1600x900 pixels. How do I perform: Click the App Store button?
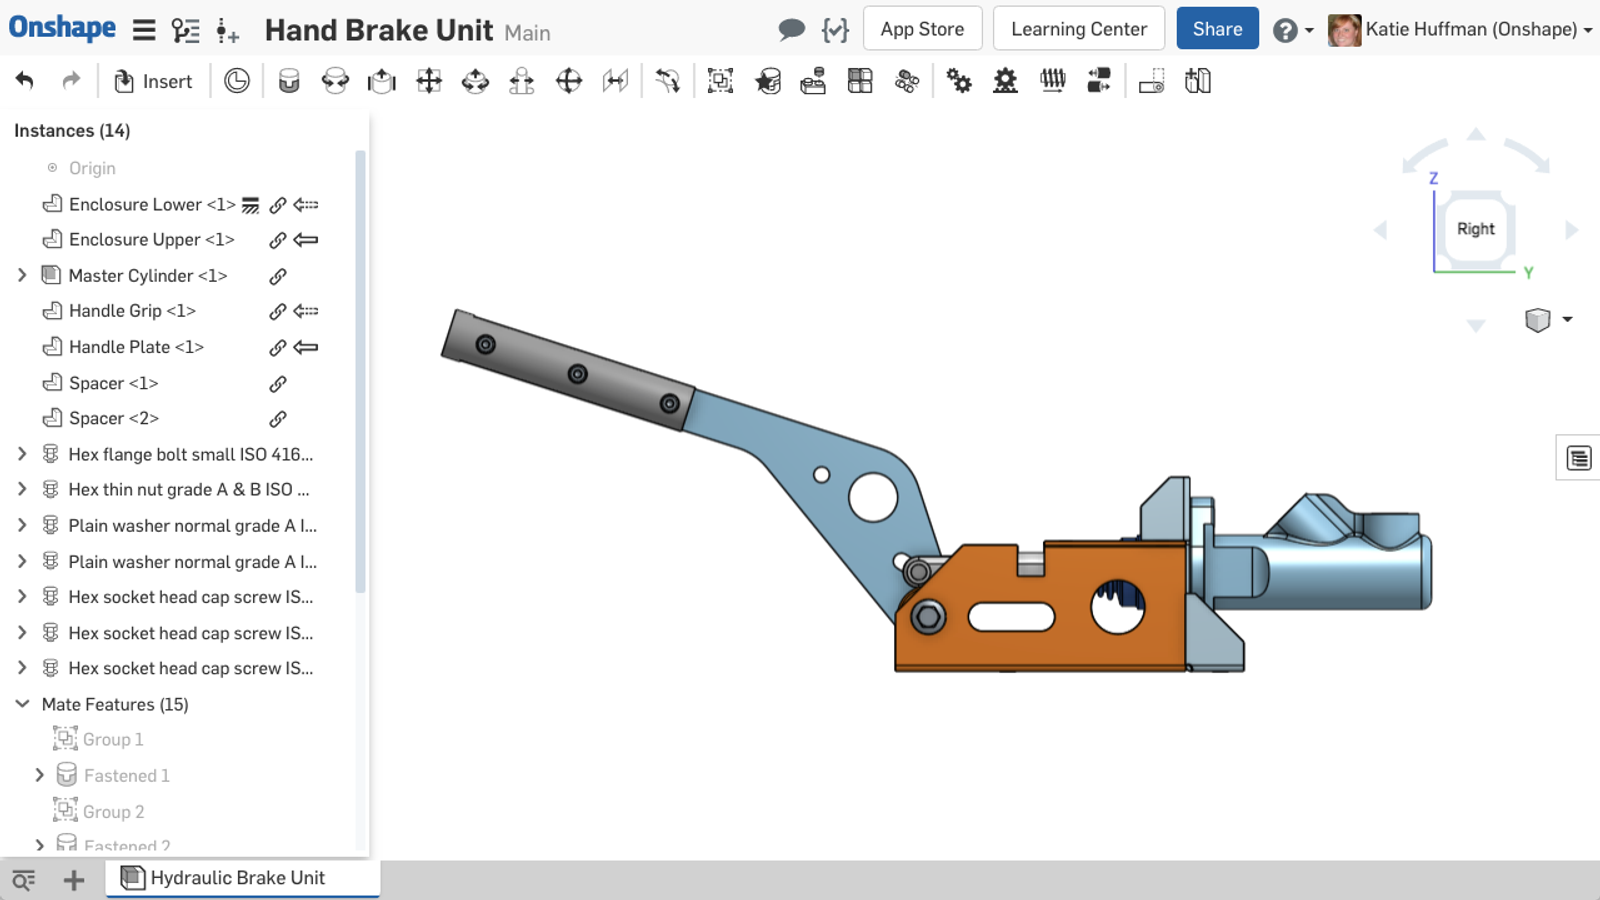coord(922,29)
